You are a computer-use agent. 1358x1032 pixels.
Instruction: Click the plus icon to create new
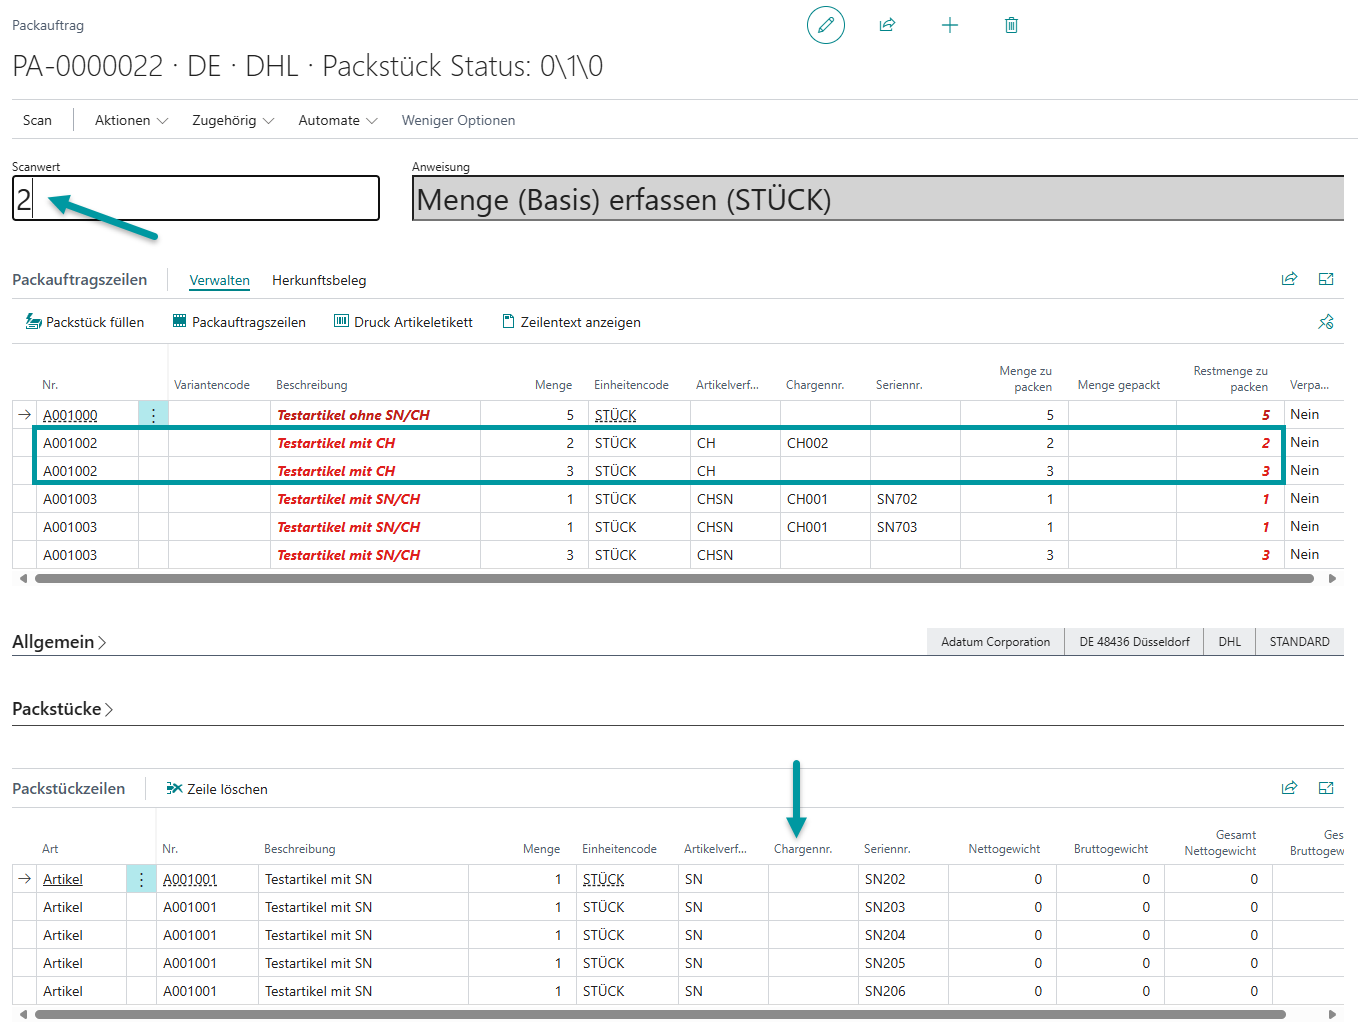(x=950, y=25)
